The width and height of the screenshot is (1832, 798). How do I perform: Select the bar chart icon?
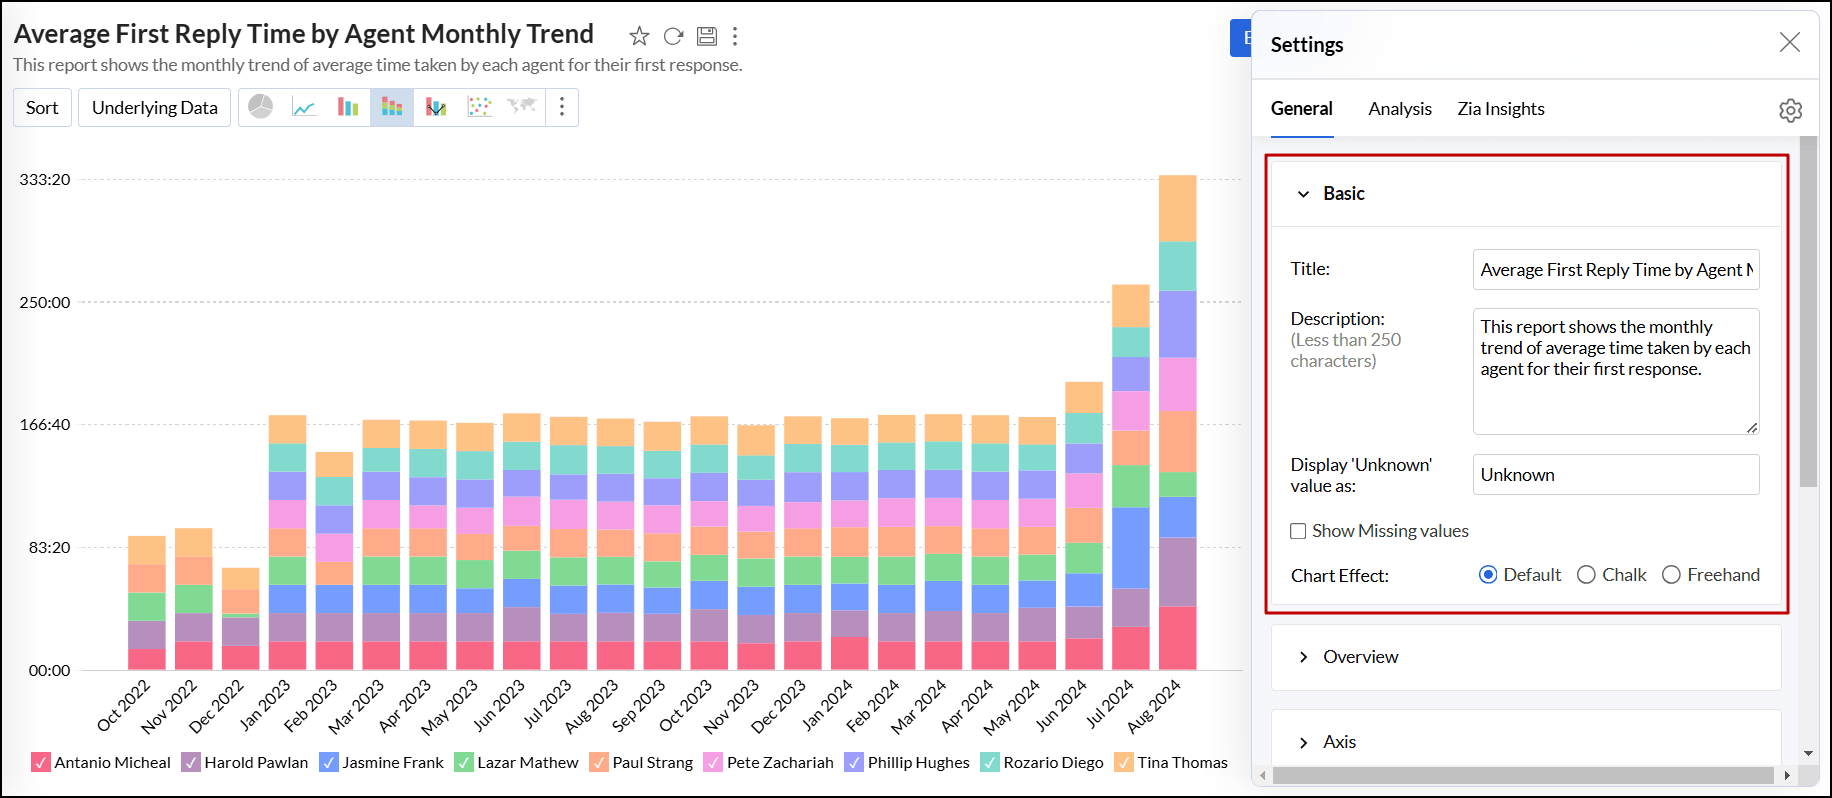(x=348, y=107)
